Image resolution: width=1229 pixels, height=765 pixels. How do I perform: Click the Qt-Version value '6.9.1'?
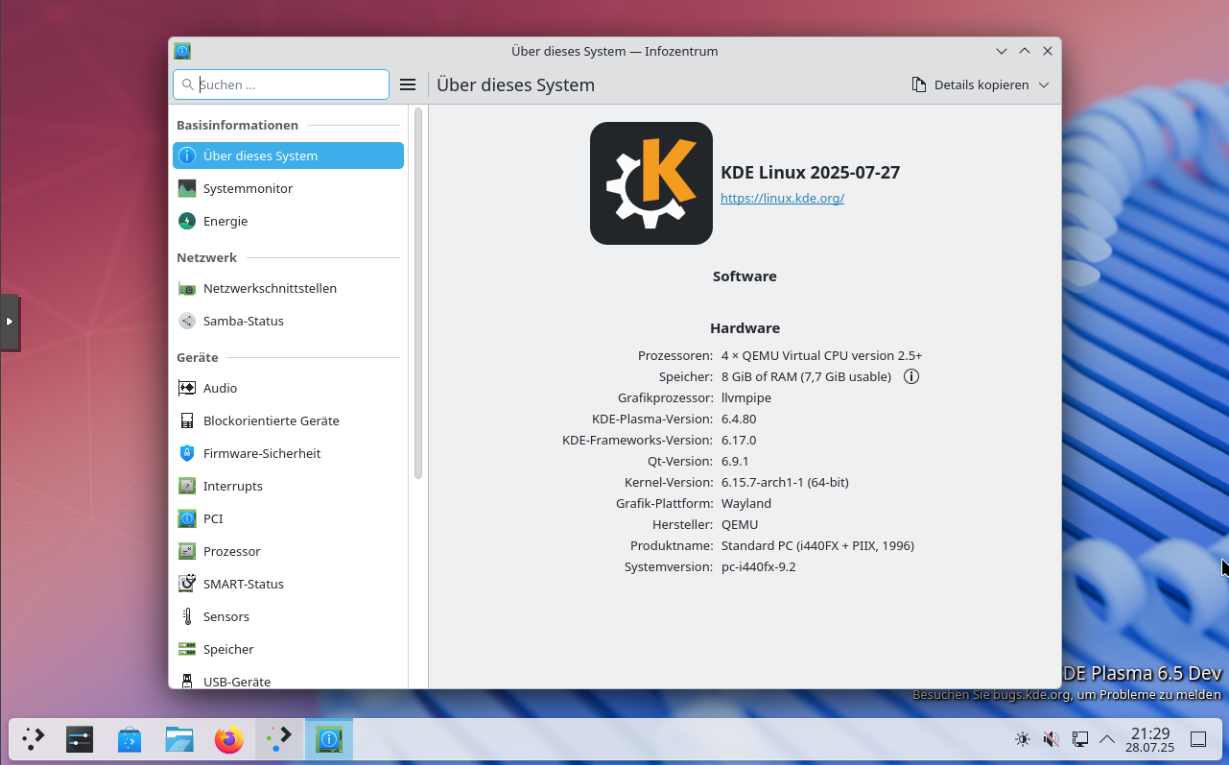tap(735, 461)
